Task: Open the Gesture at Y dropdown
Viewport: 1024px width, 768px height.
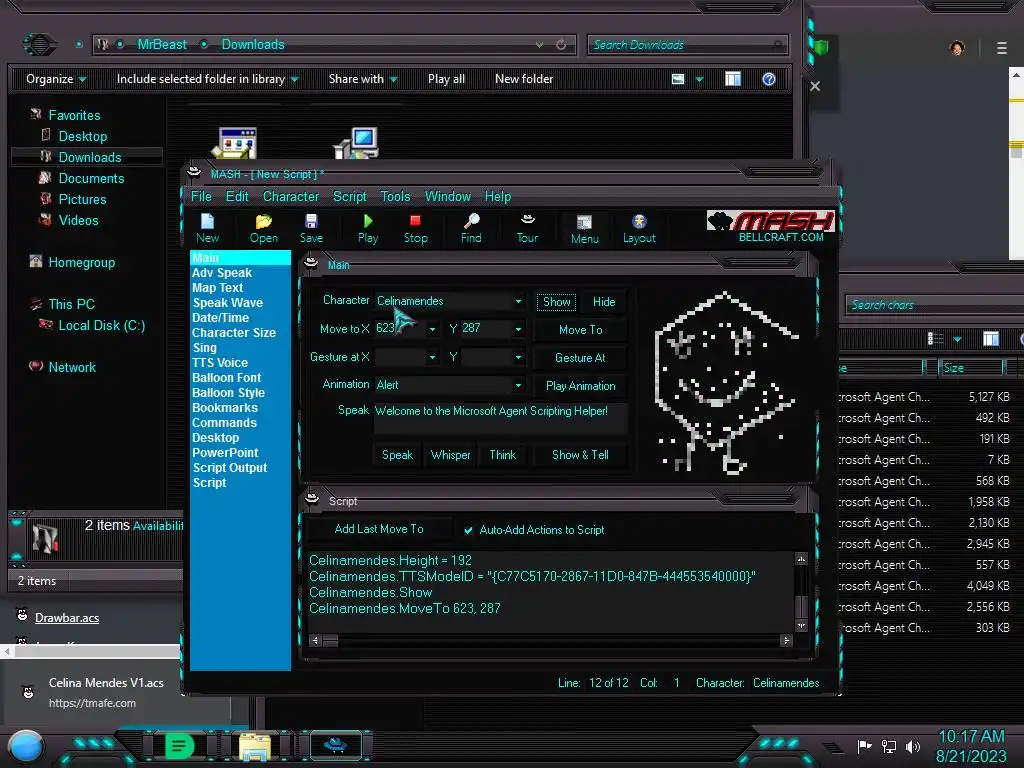Action: [x=518, y=357]
